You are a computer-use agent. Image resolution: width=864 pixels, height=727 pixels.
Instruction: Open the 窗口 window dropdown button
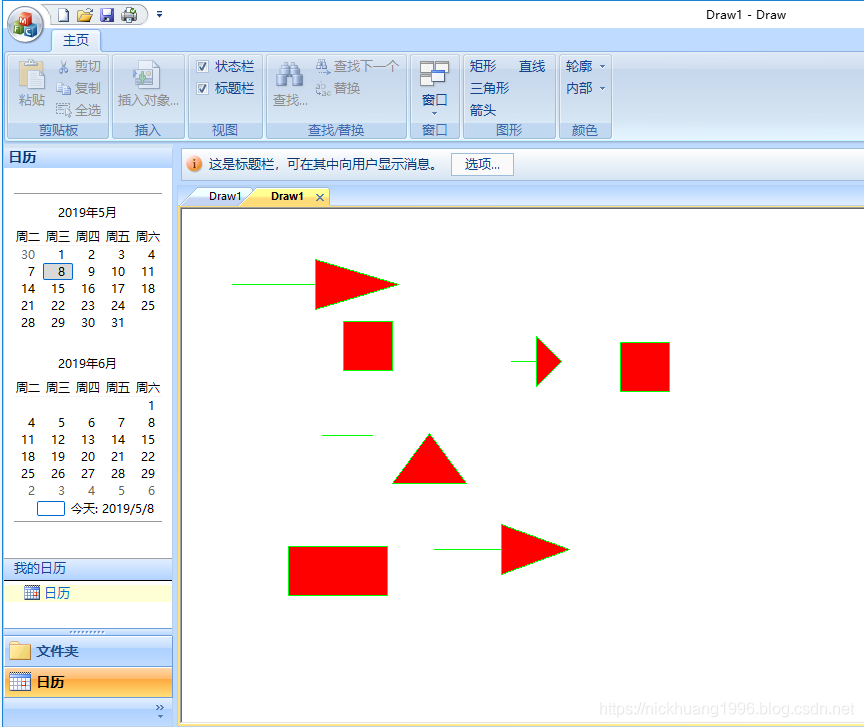coord(435,87)
